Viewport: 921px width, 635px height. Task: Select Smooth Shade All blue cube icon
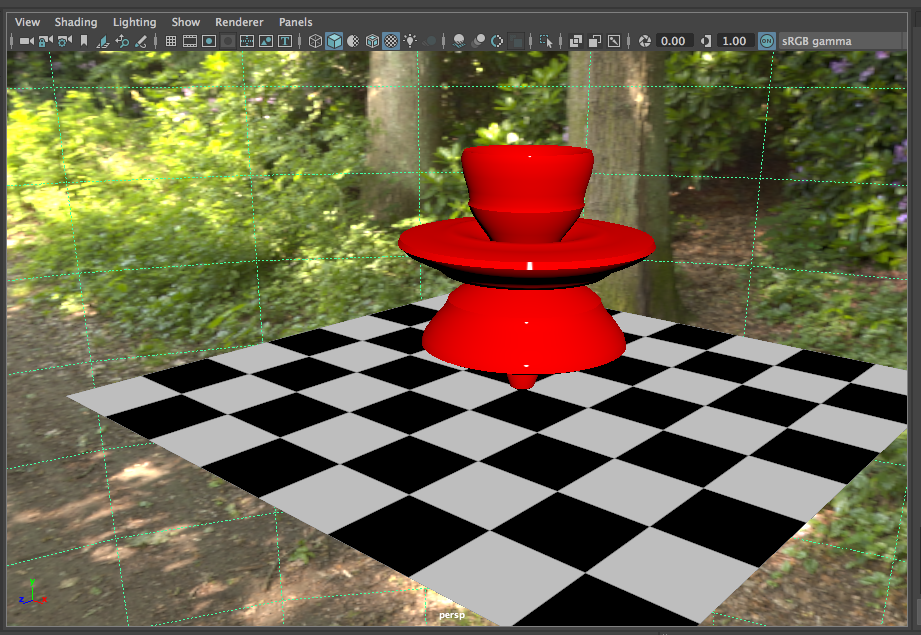click(x=334, y=41)
